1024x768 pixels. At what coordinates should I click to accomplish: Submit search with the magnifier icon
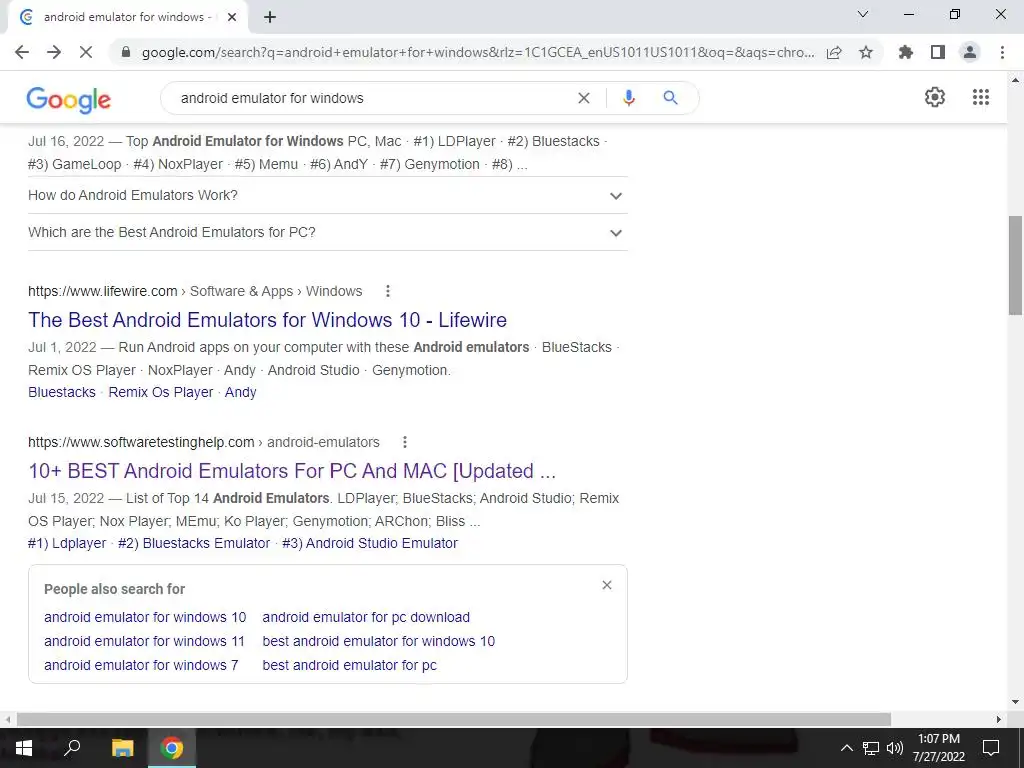pyautogui.click(x=670, y=98)
